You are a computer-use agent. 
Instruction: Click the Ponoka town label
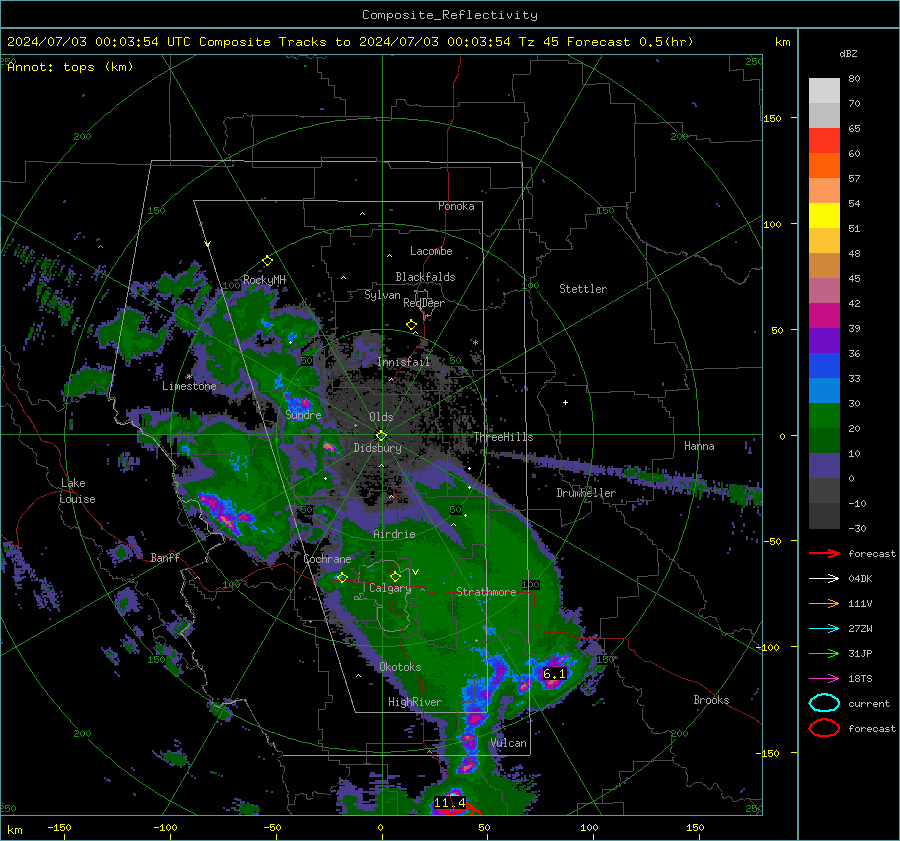click(x=456, y=206)
